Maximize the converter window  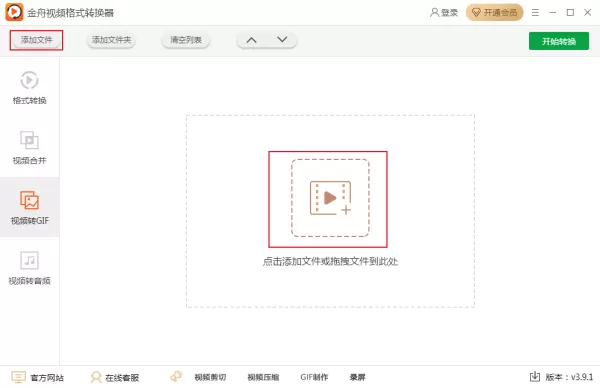click(x=570, y=13)
